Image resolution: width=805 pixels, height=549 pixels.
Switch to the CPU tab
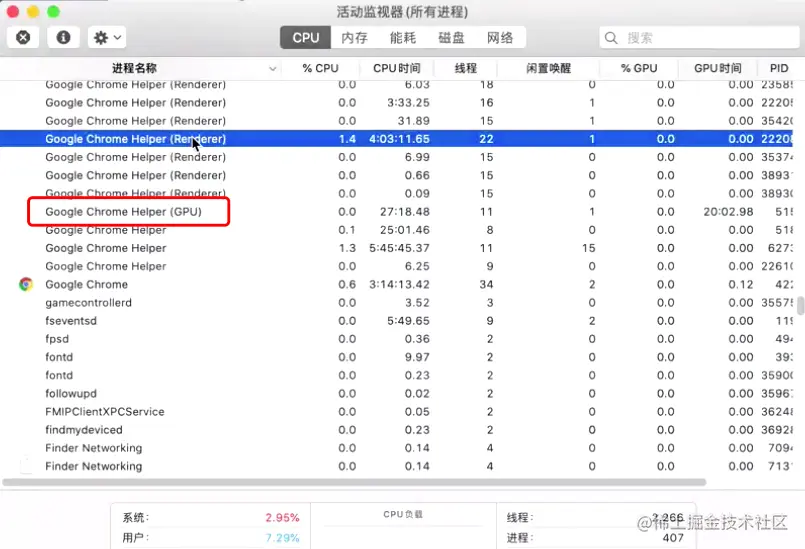[x=305, y=37]
